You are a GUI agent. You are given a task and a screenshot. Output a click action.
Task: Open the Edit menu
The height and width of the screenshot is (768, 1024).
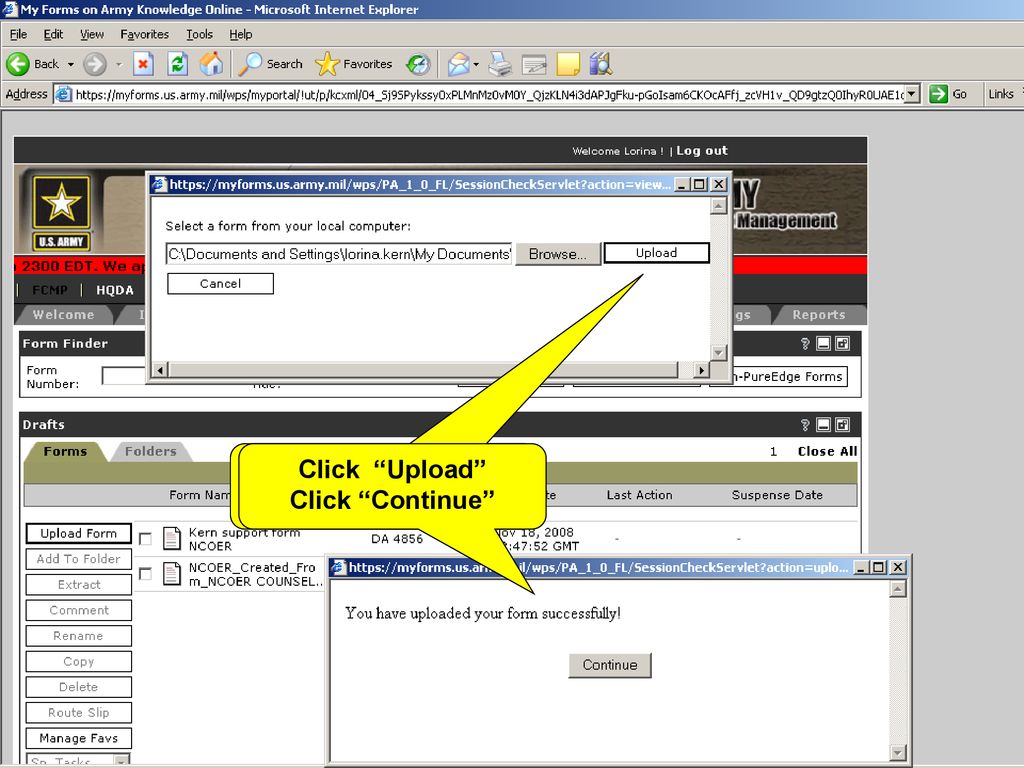53,34
